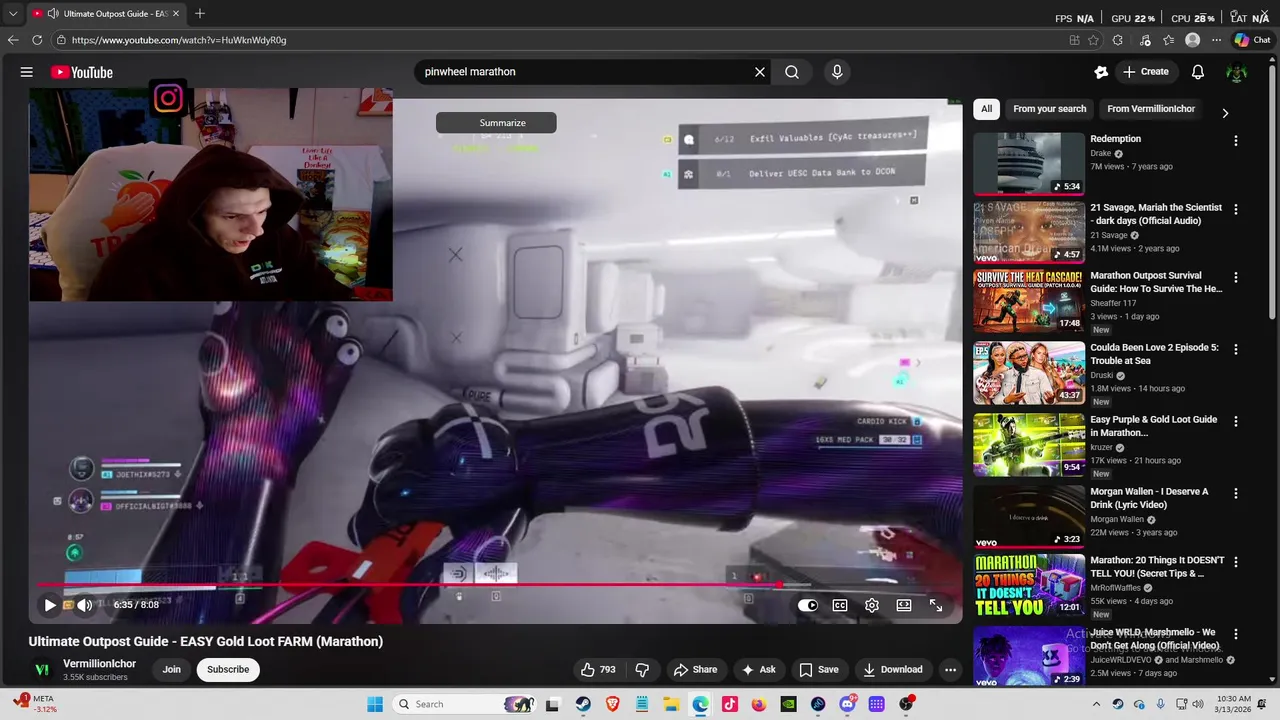Open the player settings gear
The height and width of the screenshot is (720, 1280).
click(x=872, y=605)
